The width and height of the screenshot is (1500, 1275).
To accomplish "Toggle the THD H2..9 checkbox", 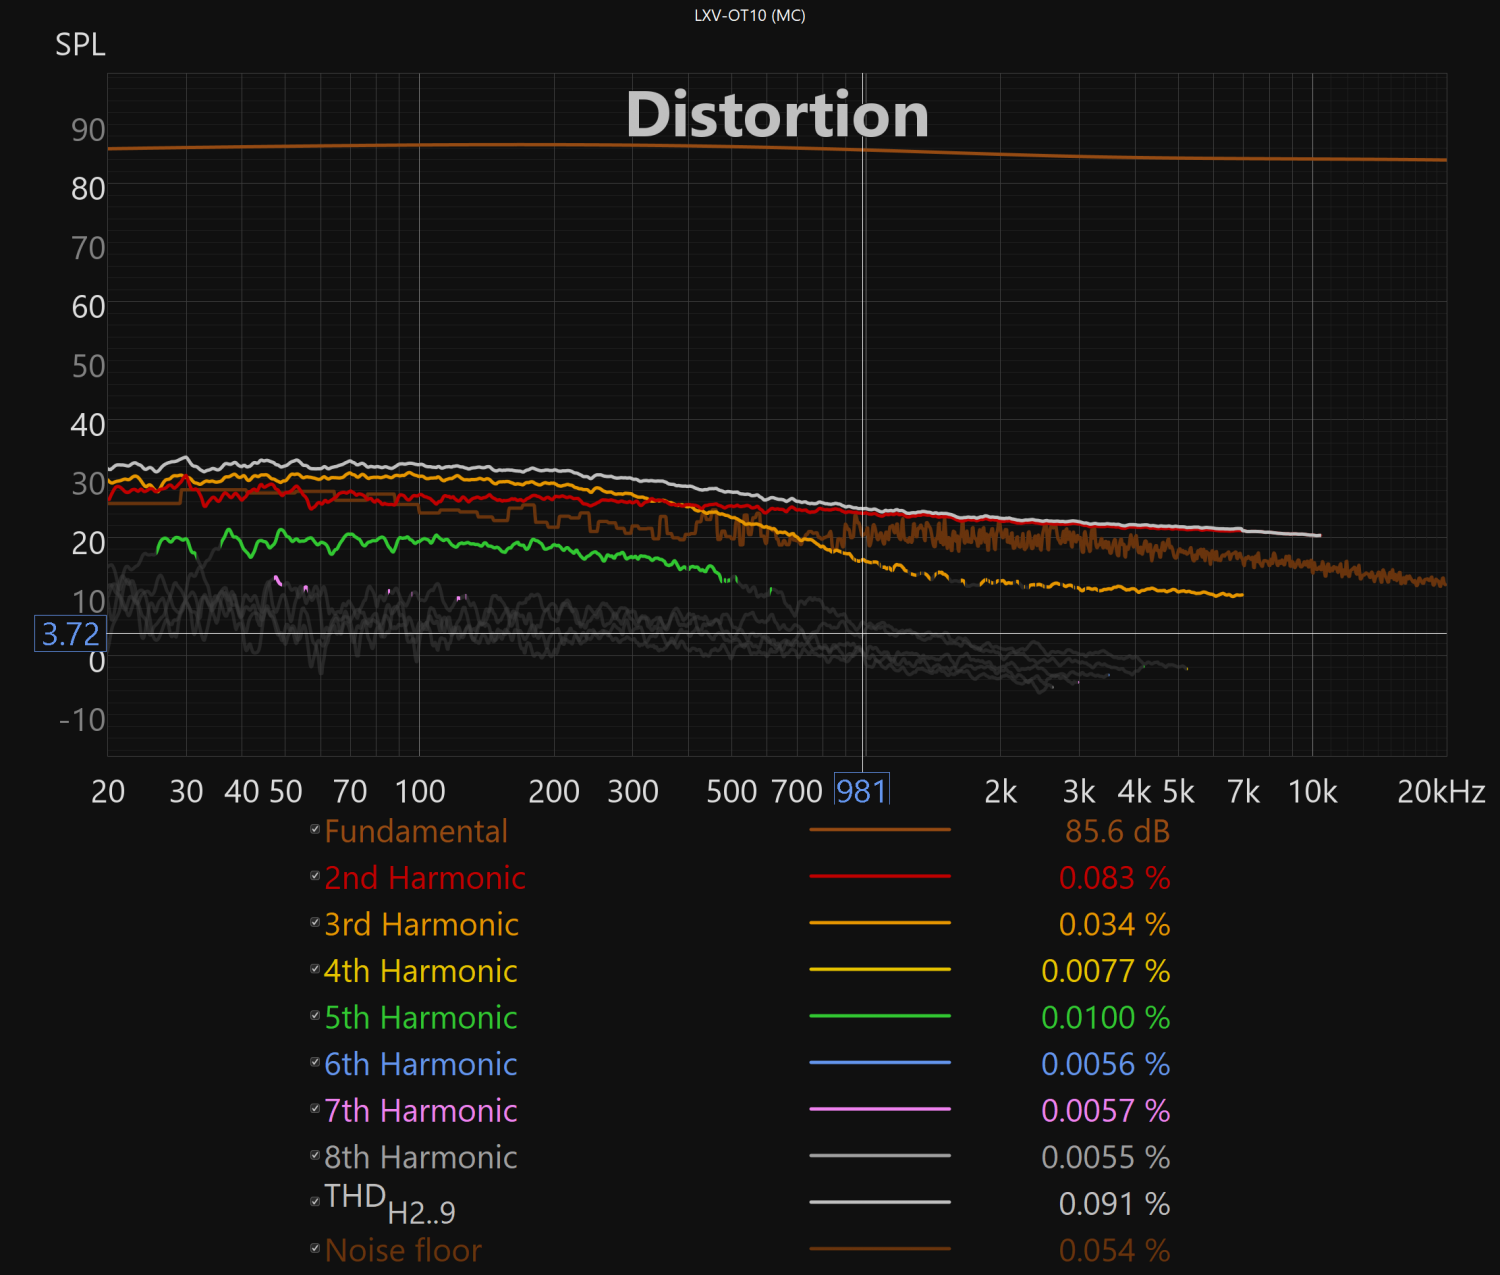I will 315,1201.
